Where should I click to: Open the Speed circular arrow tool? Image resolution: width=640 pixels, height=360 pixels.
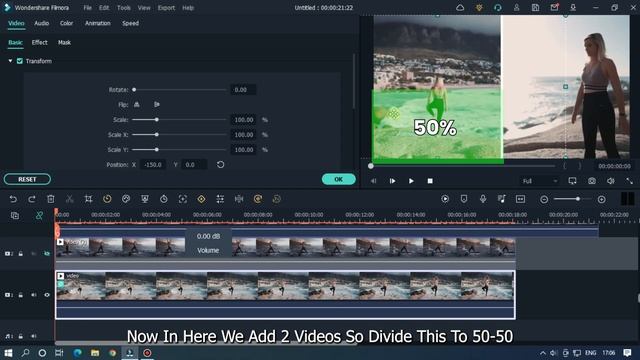pos(107,199)
